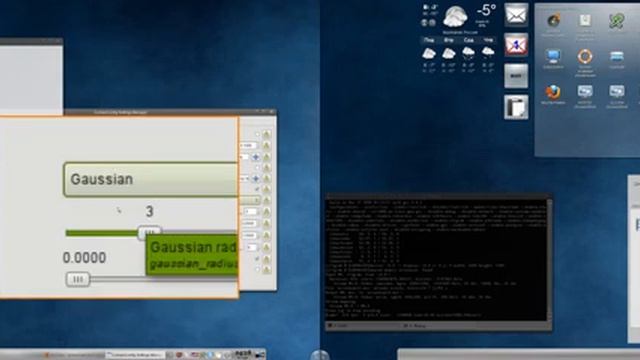Click the clock in the system tray
This screenshot has height=360, width=640.
243,354
